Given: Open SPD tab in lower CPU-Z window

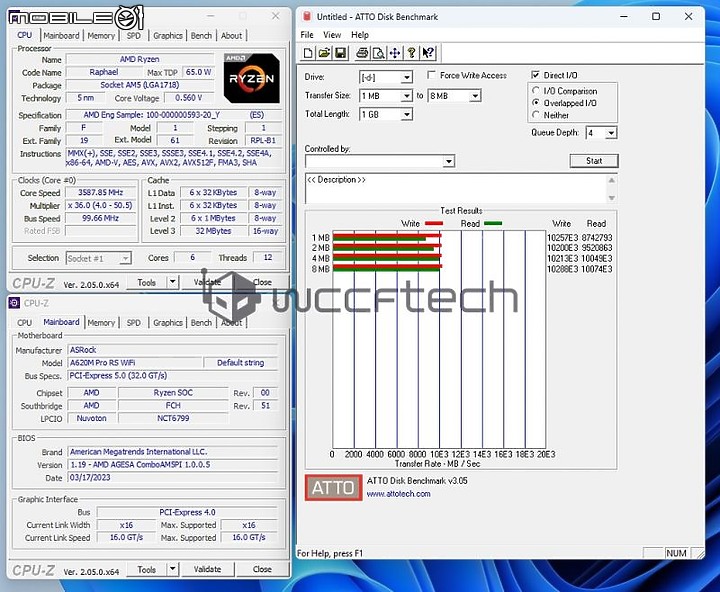Looking at the screenshot, I should click(134, 322).
